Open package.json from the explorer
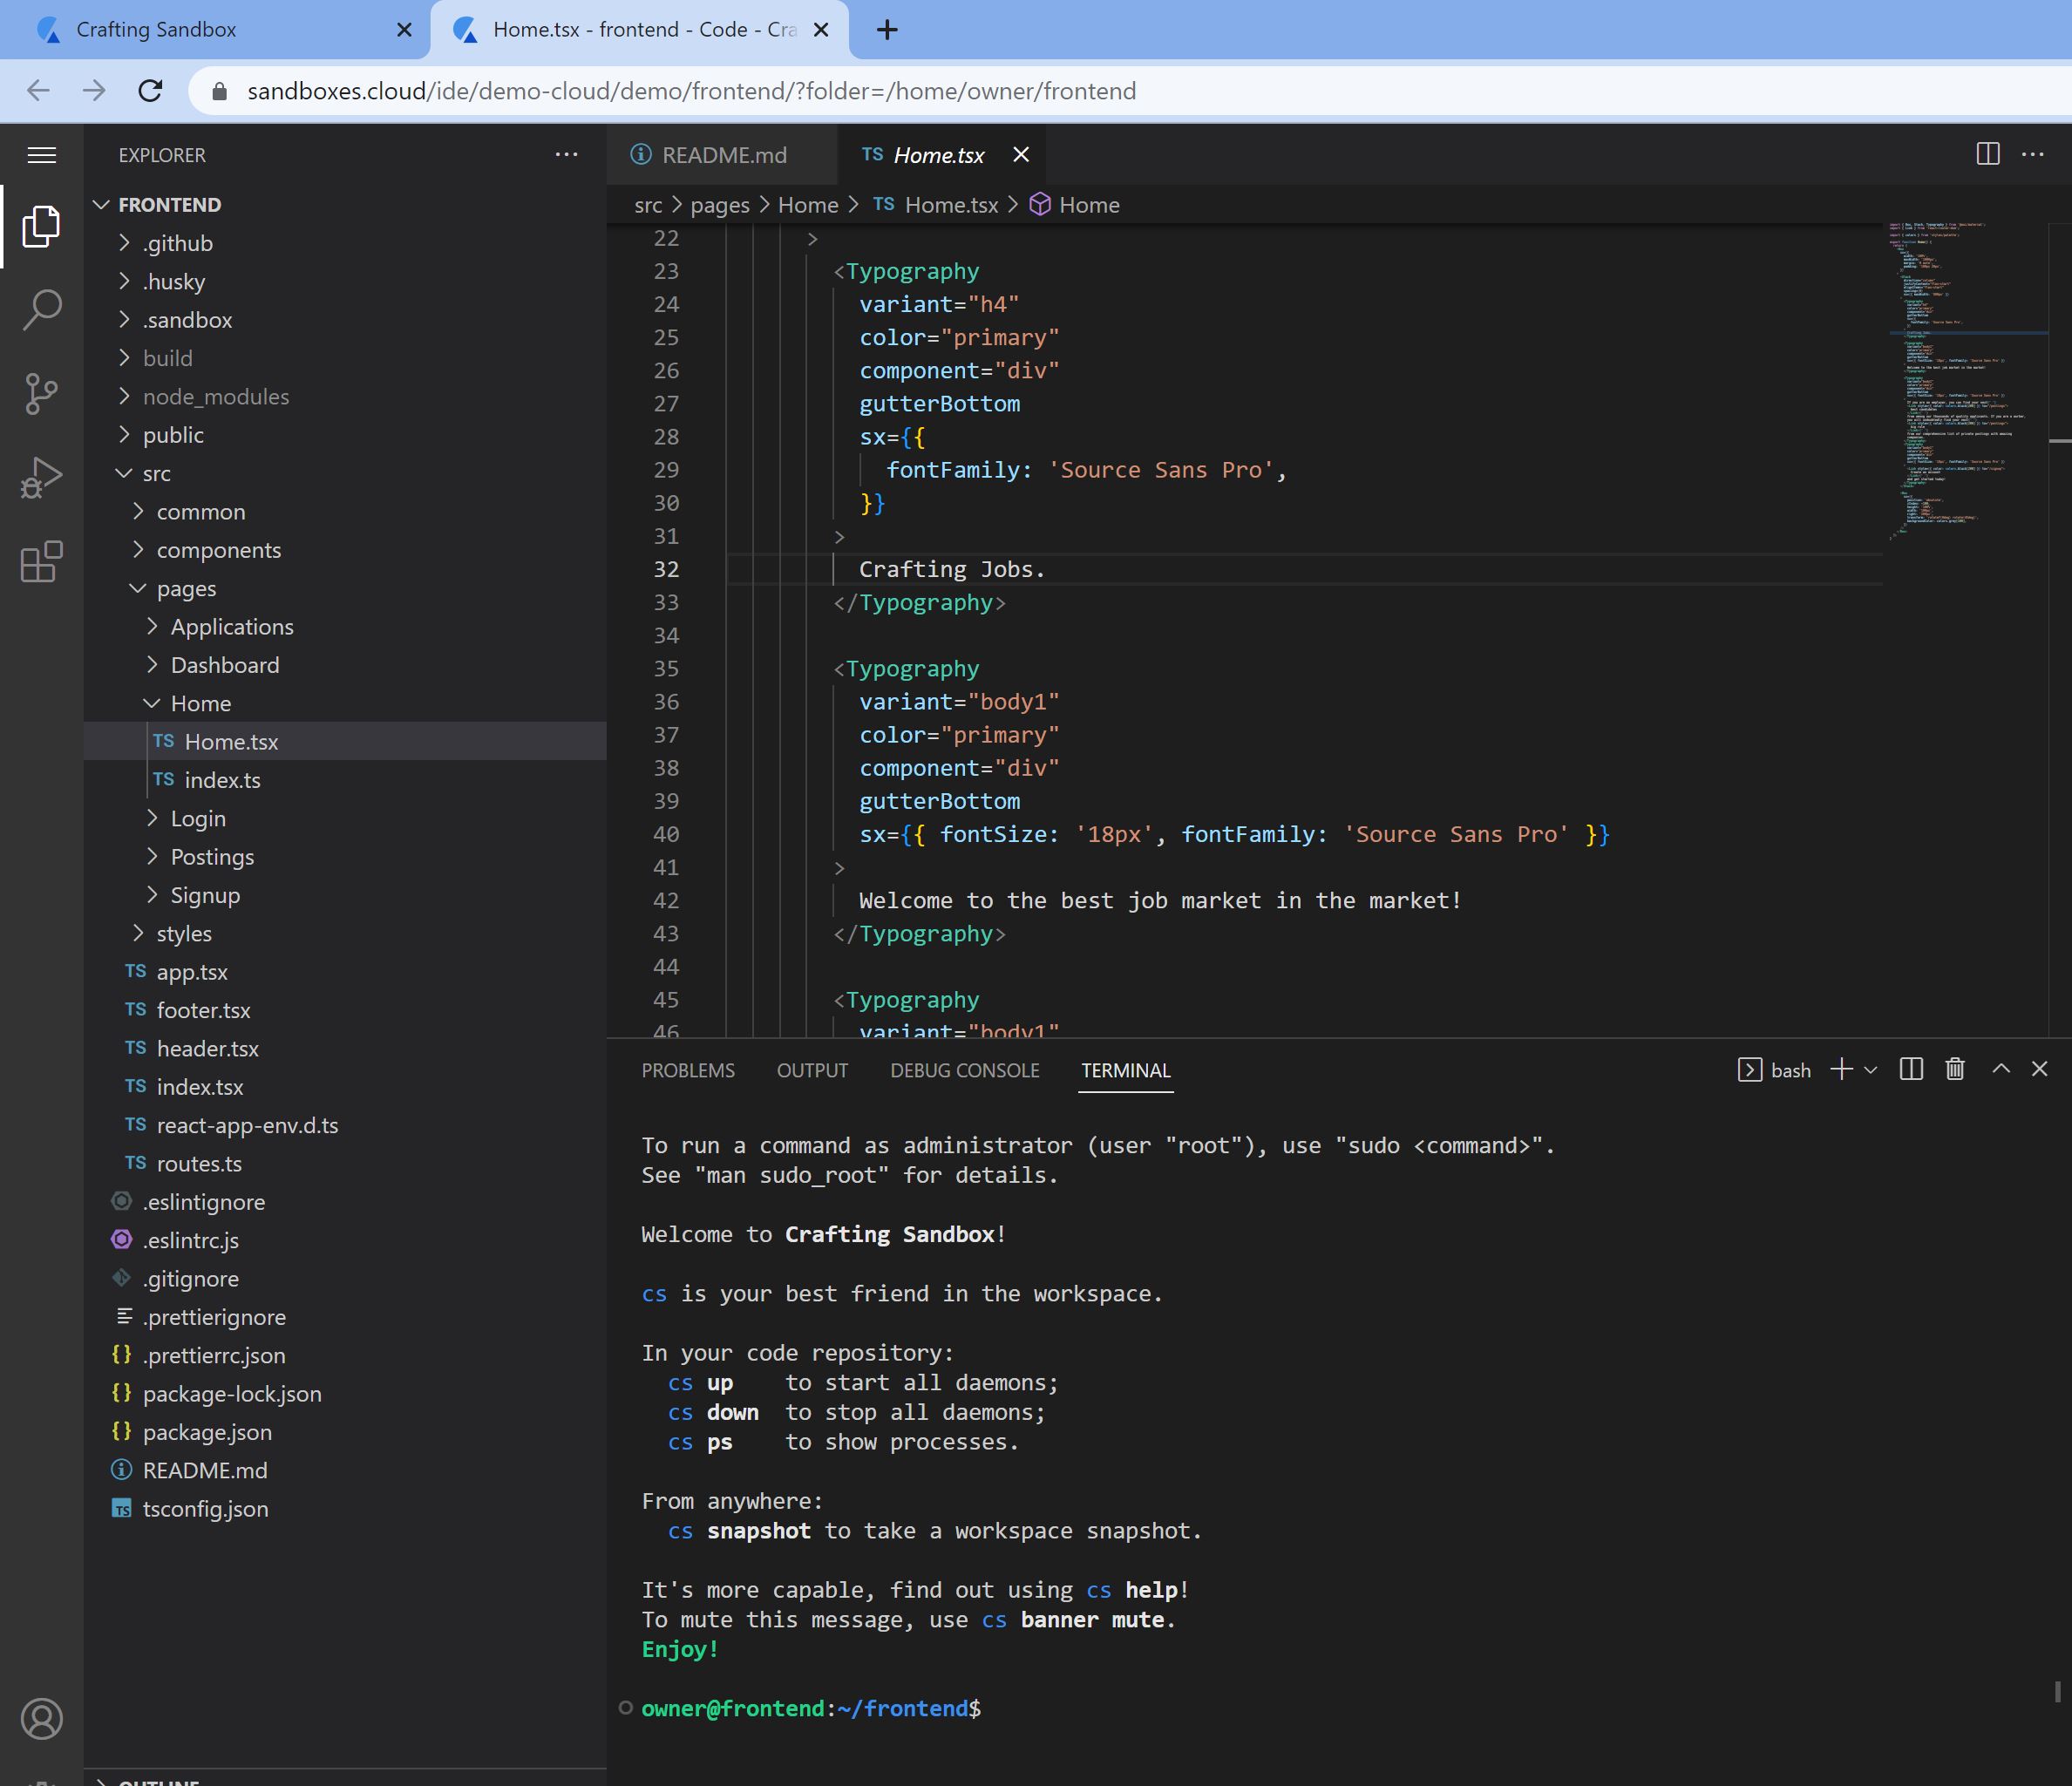This screenshot has height=1786, width=2072. 207,1432
